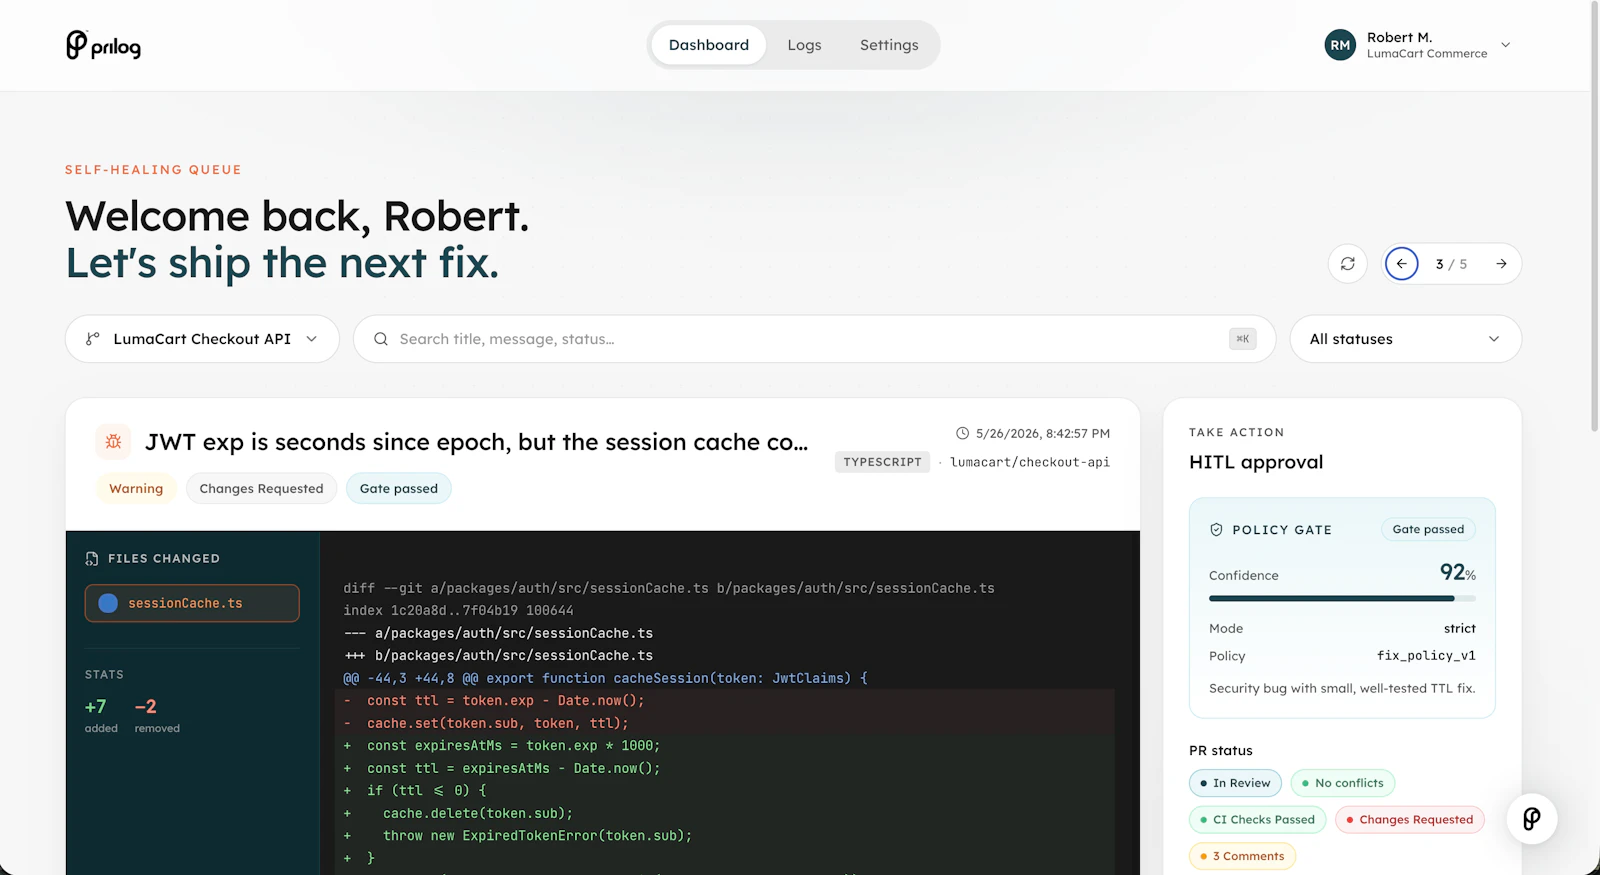Click the prilog logo in the header
The height and width of the screenshot is (875, 1600).
point(103,45)
